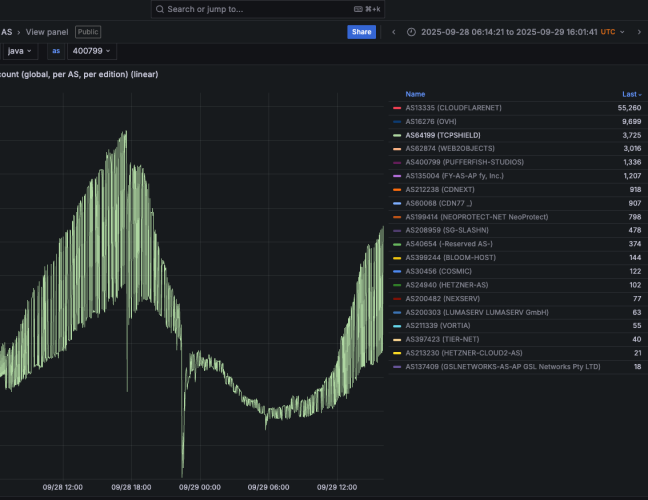Viewport: 648px width, 500px height.
Task: Click the clock icon in time picker
Action: pyautogui.click(x=412, y=32)
